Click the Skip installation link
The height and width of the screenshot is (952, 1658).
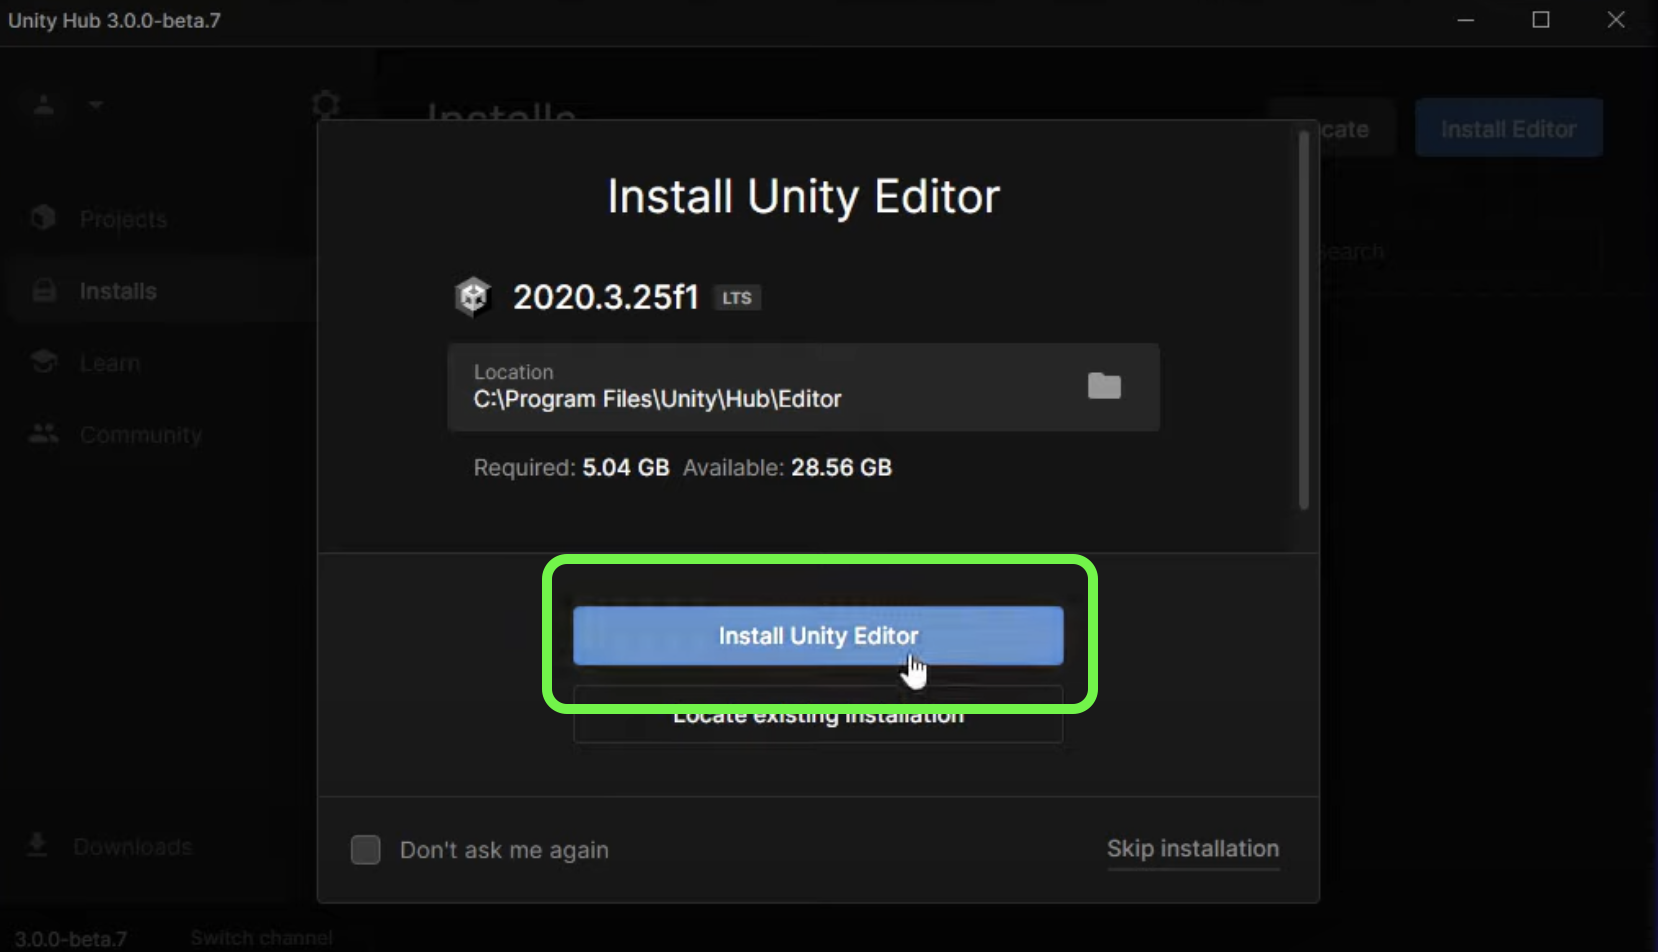click(1193, 849)
